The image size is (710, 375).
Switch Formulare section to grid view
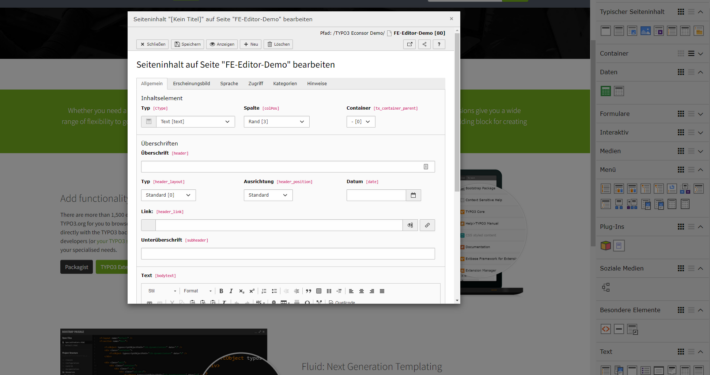(x=681, y=114)
